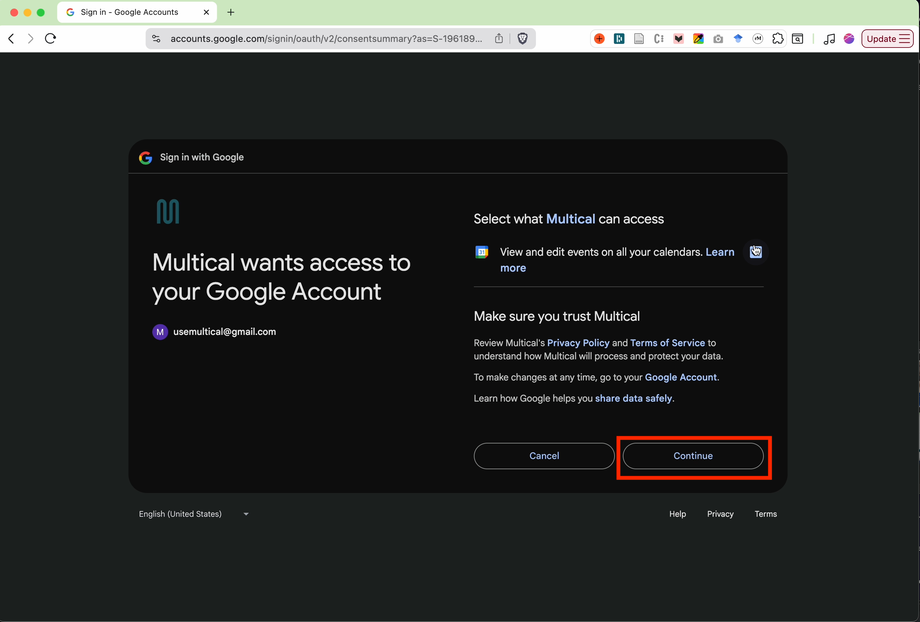This screenshot has width=920, height=622.
Task: Click the hand cursor icon next to calendar permission
Action: point(756,252)
